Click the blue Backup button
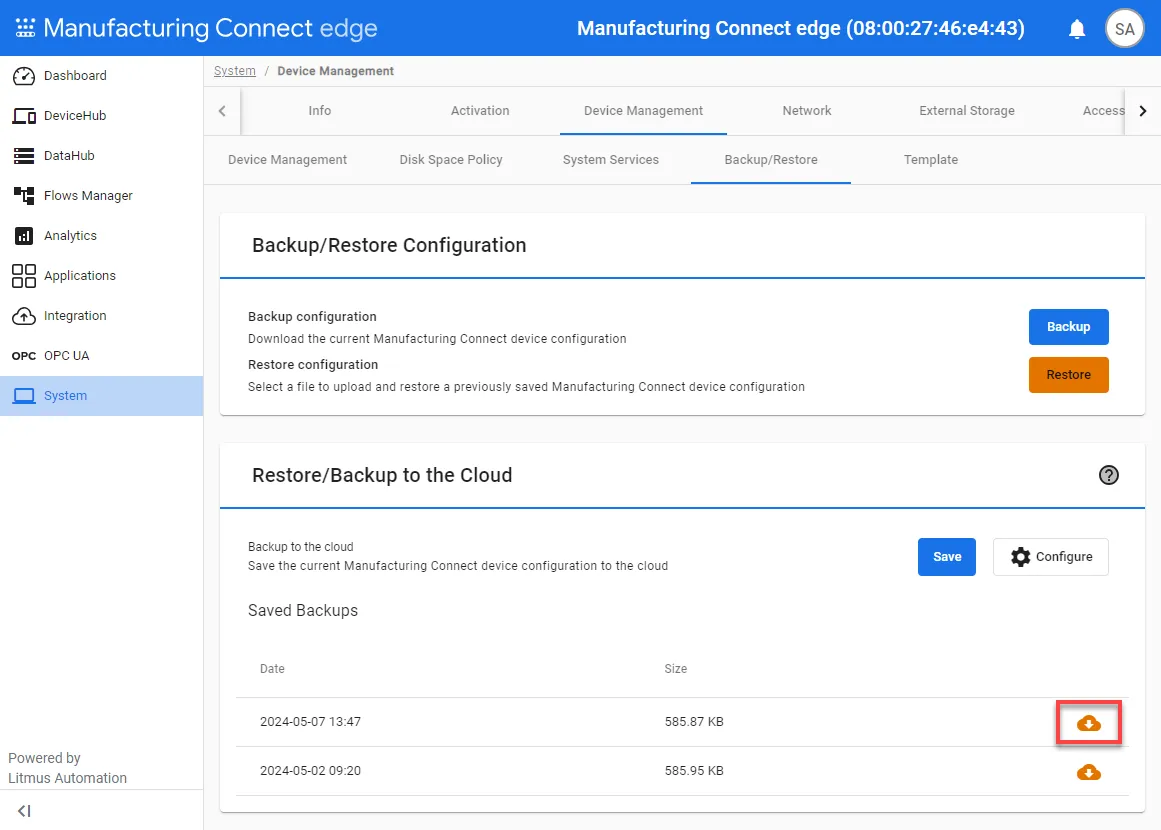The image size is (1161, 830). [x=1068, y=327]
